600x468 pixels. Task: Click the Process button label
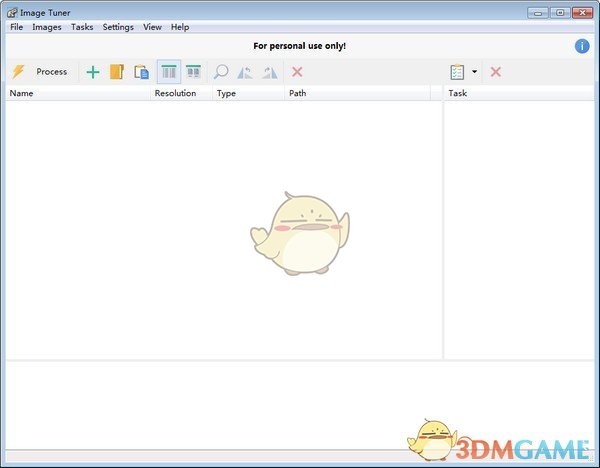(x=52, y=72)
